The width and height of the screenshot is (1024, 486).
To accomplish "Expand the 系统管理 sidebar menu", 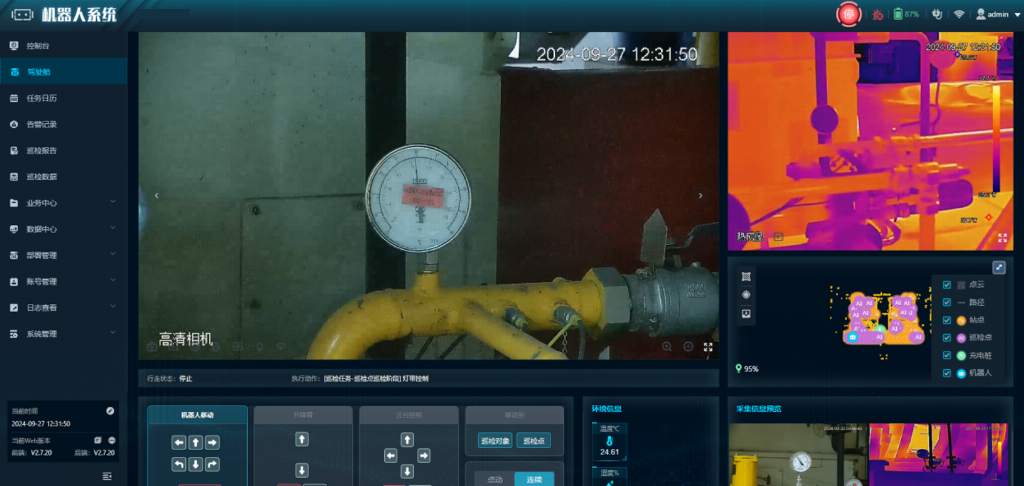I will [x=60, y=333].
